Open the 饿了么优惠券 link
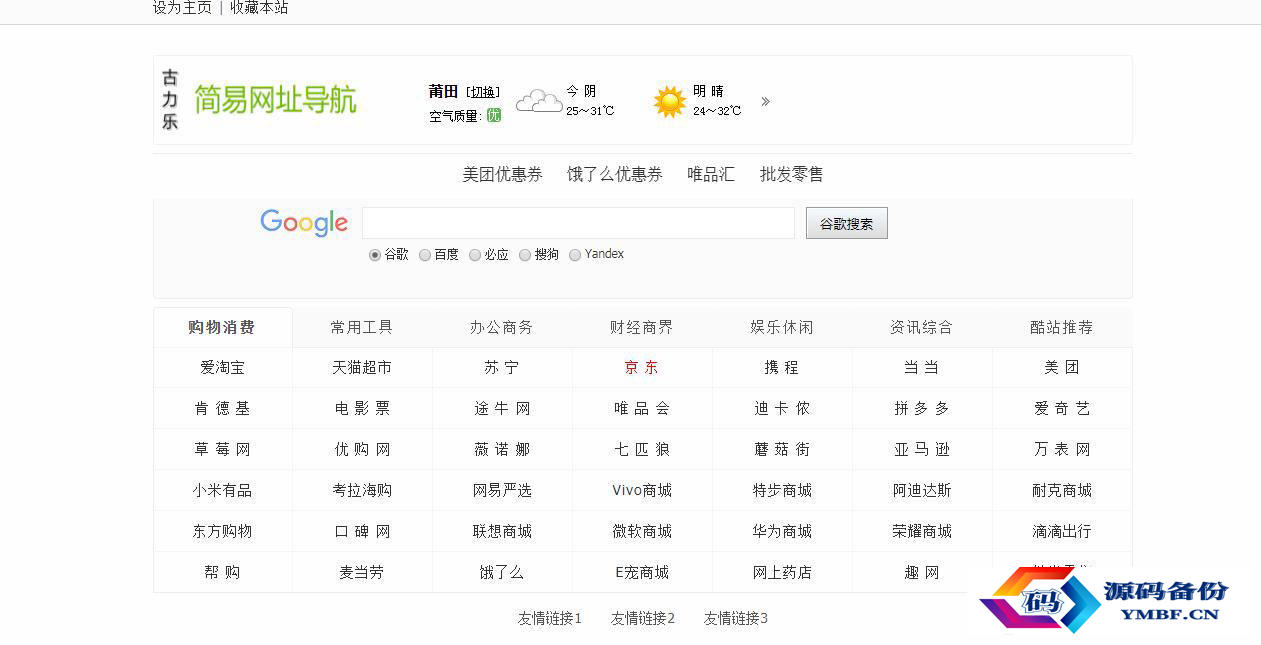The height and width of the screenshot is (645, 1261). (615, 174)
